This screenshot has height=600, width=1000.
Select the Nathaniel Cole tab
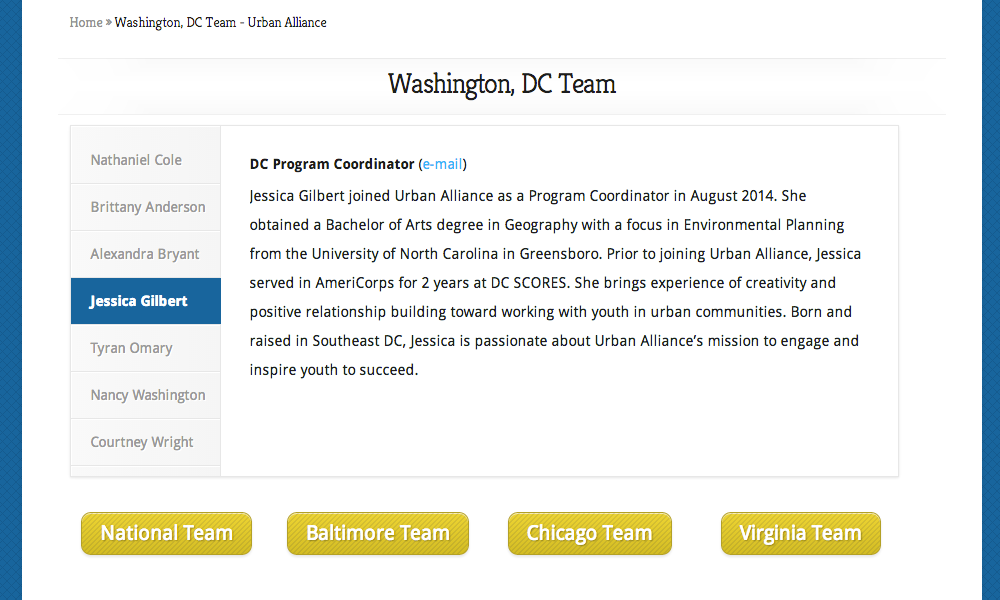pos(136,160)
